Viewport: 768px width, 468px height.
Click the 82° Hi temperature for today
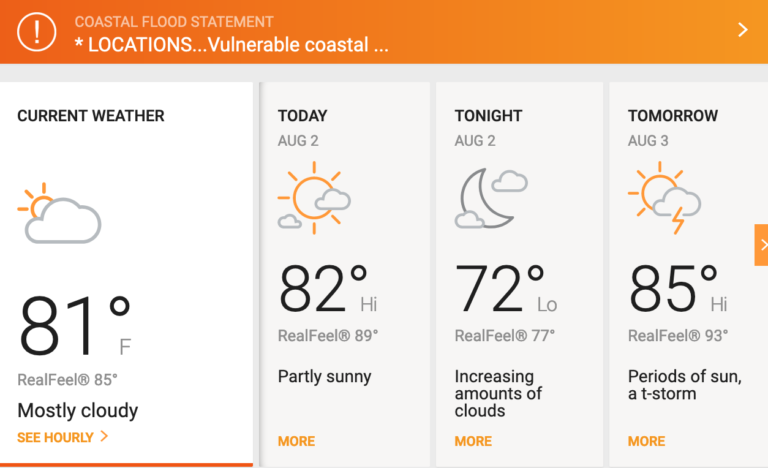[x=328, y=288]
